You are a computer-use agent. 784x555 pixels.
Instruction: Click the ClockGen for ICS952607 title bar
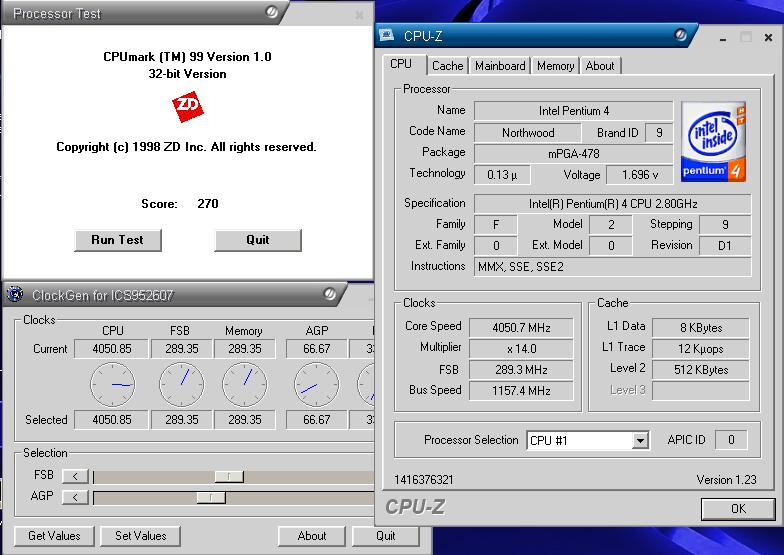coord(175,294)
